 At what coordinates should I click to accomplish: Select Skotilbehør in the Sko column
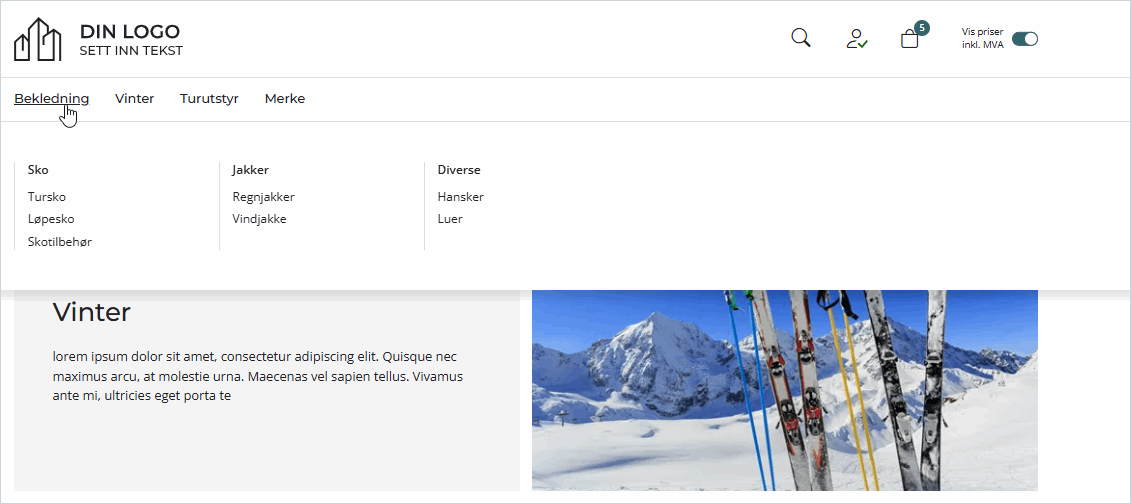click(60, 242)
